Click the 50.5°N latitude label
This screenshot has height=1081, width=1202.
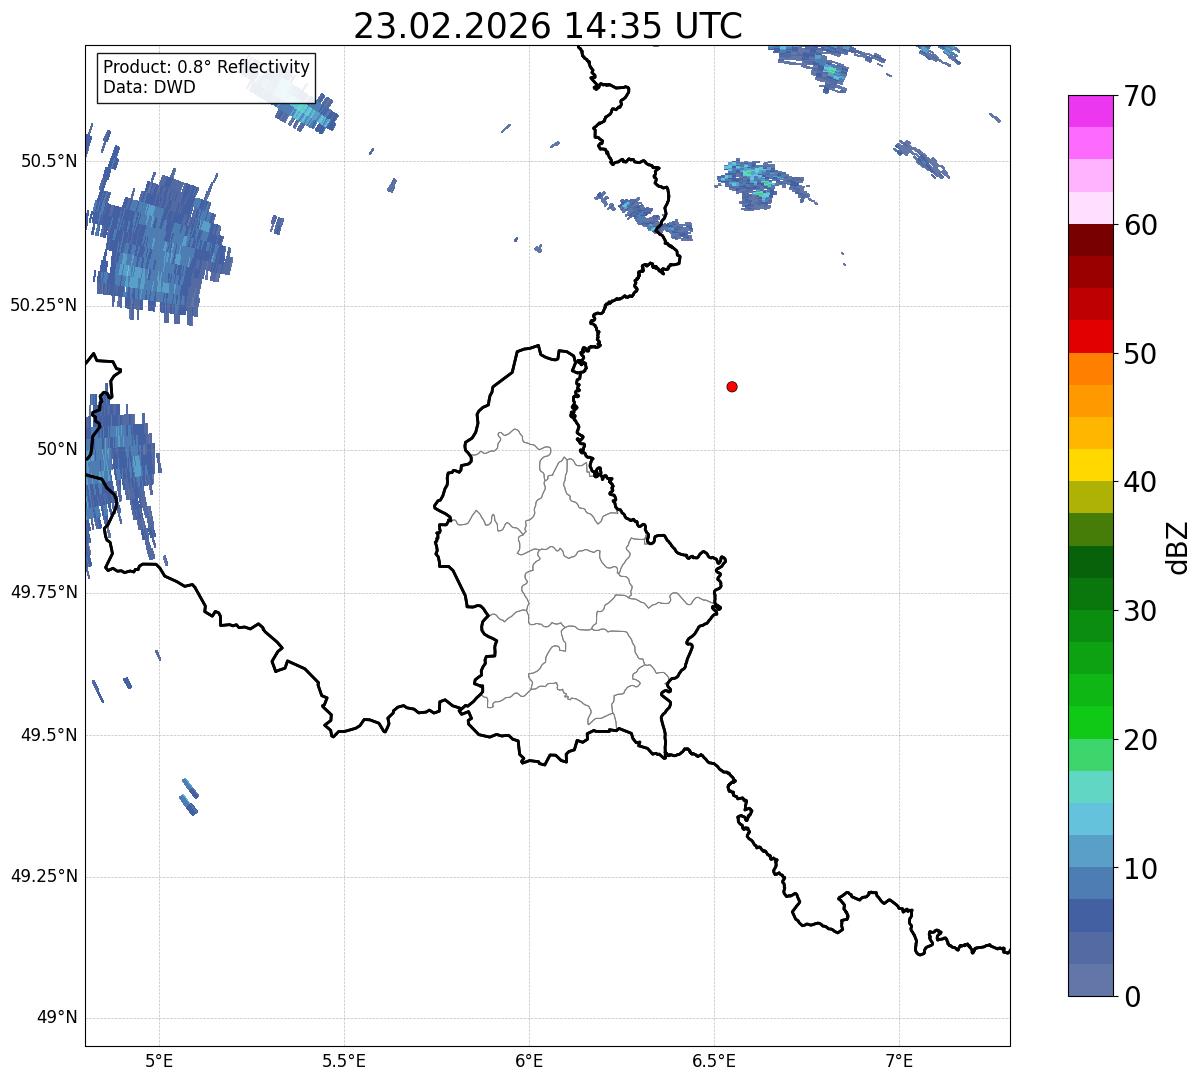coord(49,161)
